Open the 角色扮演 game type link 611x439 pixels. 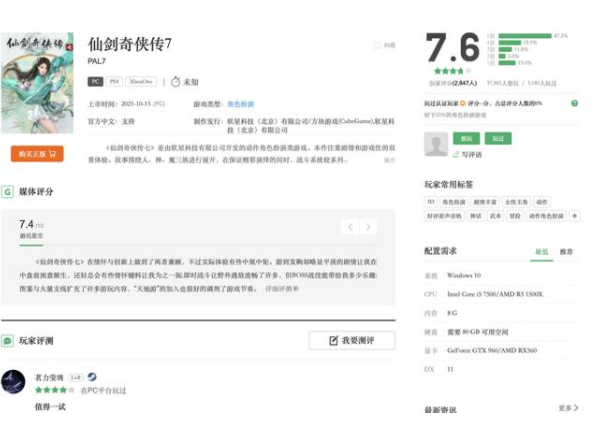[240, 104]
